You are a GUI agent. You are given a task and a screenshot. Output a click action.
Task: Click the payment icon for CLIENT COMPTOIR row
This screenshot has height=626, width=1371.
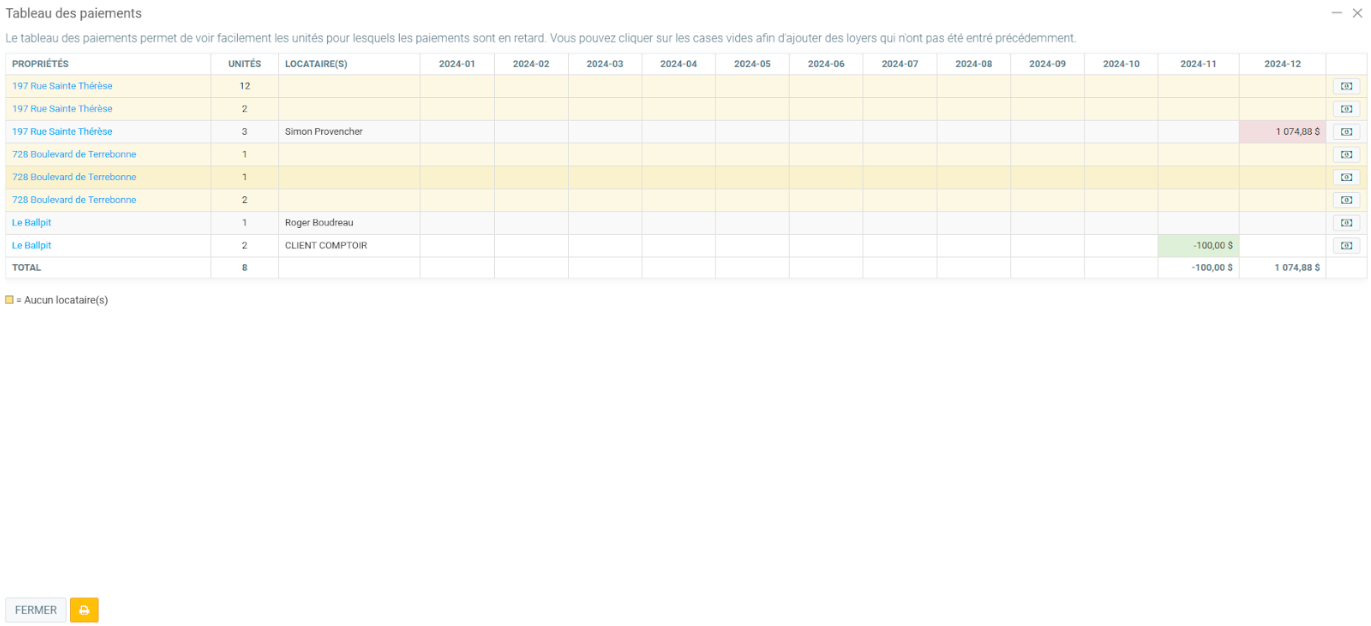1346,246
